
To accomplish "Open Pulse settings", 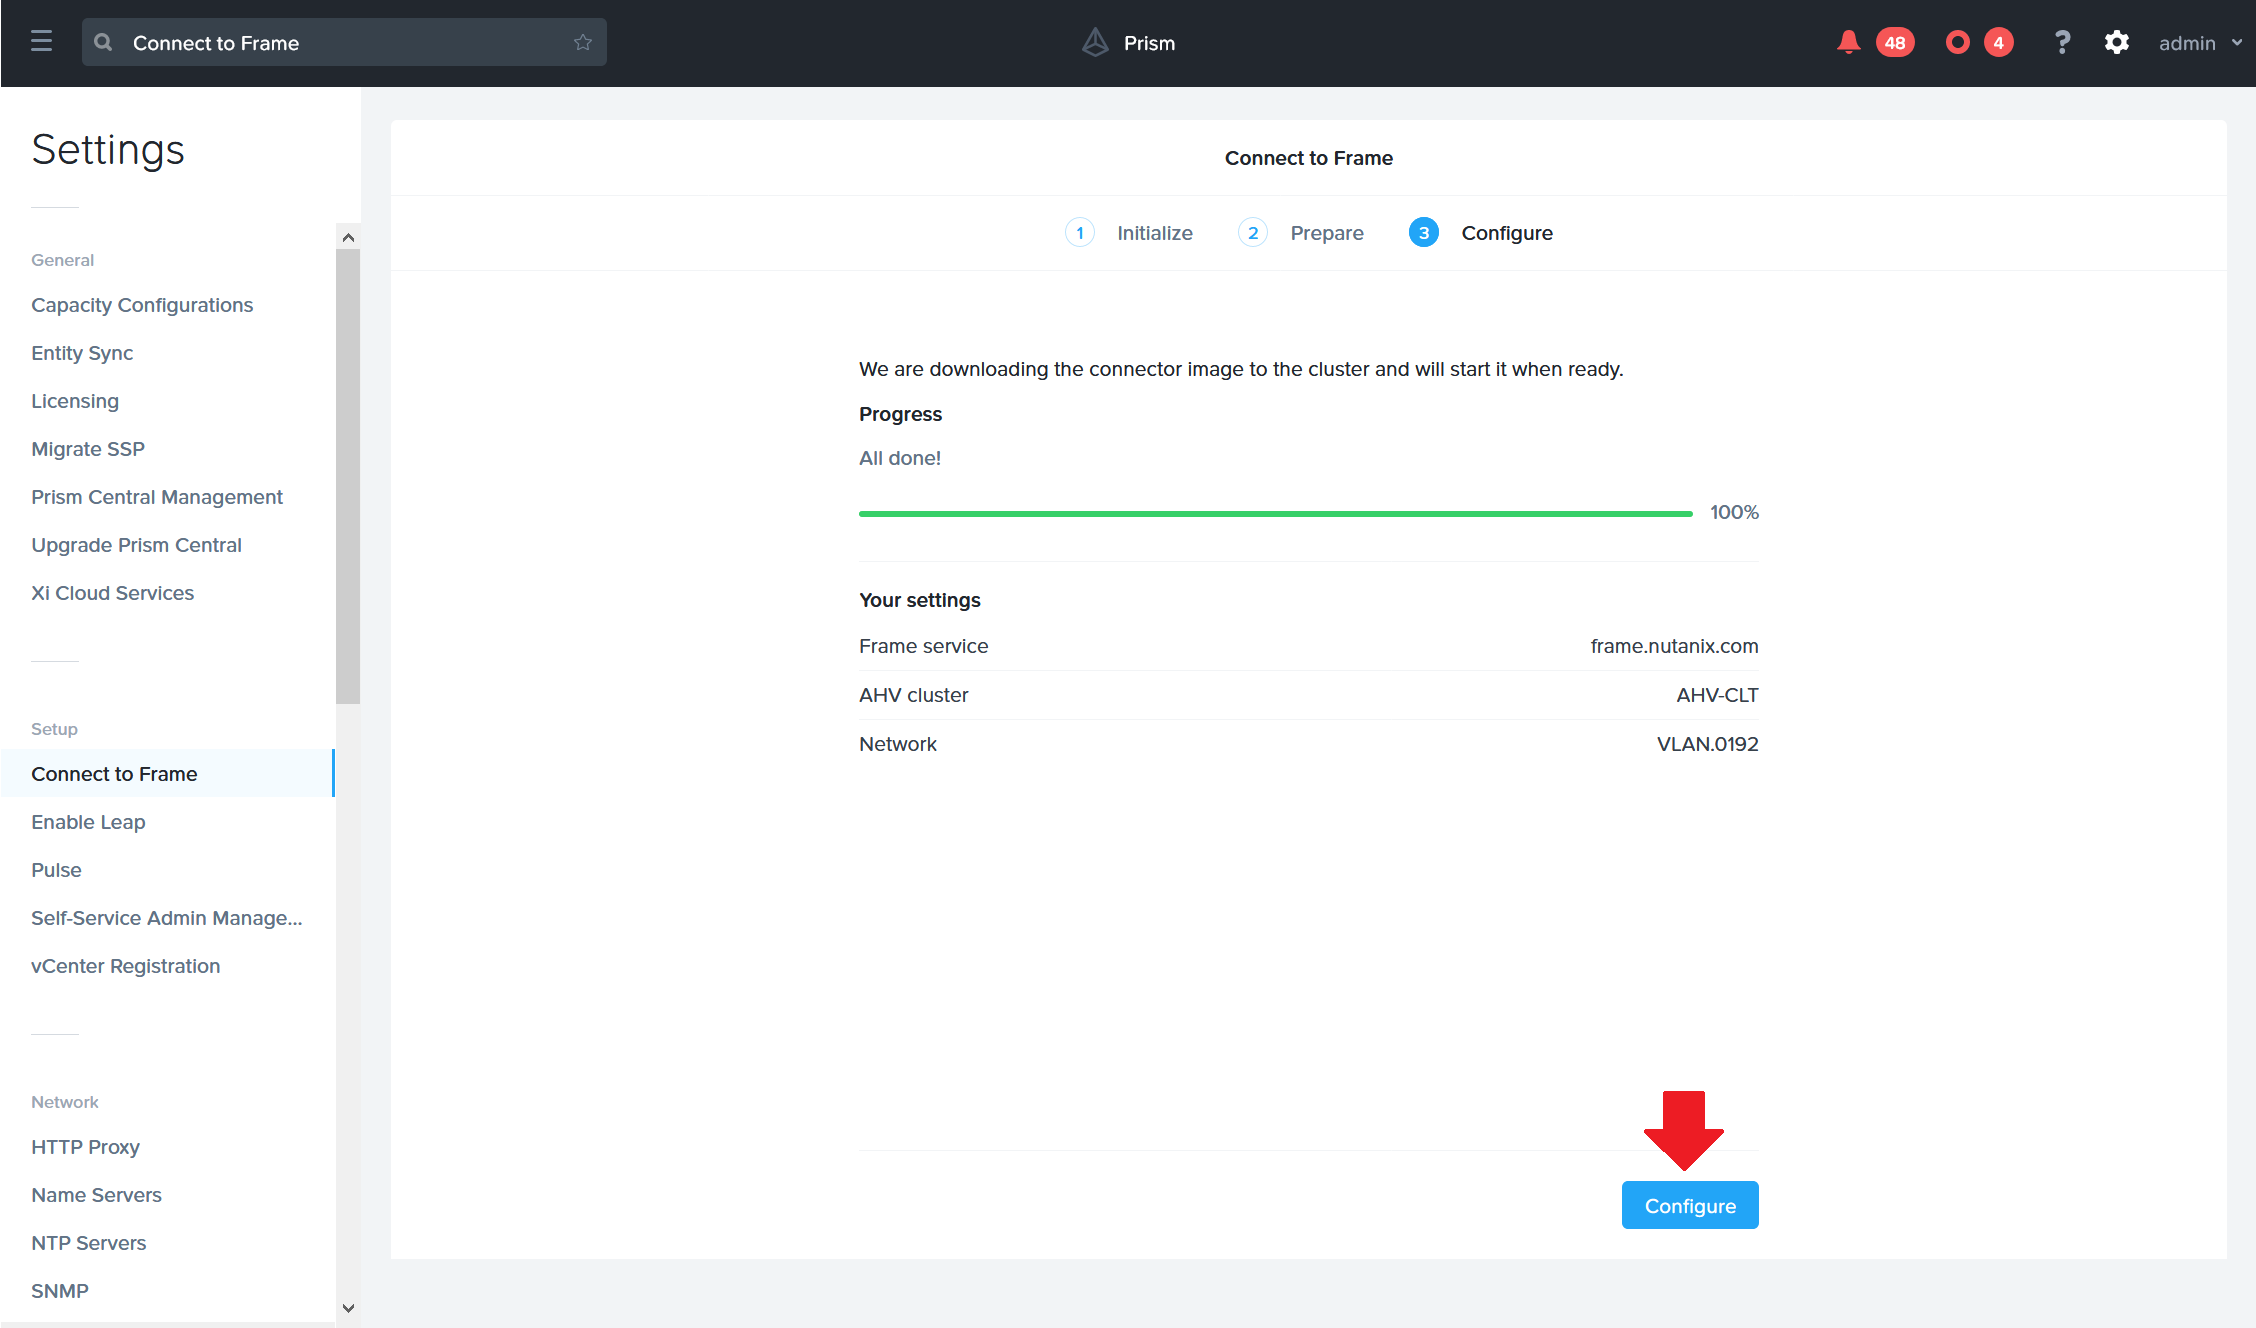I will coord(56,870).
